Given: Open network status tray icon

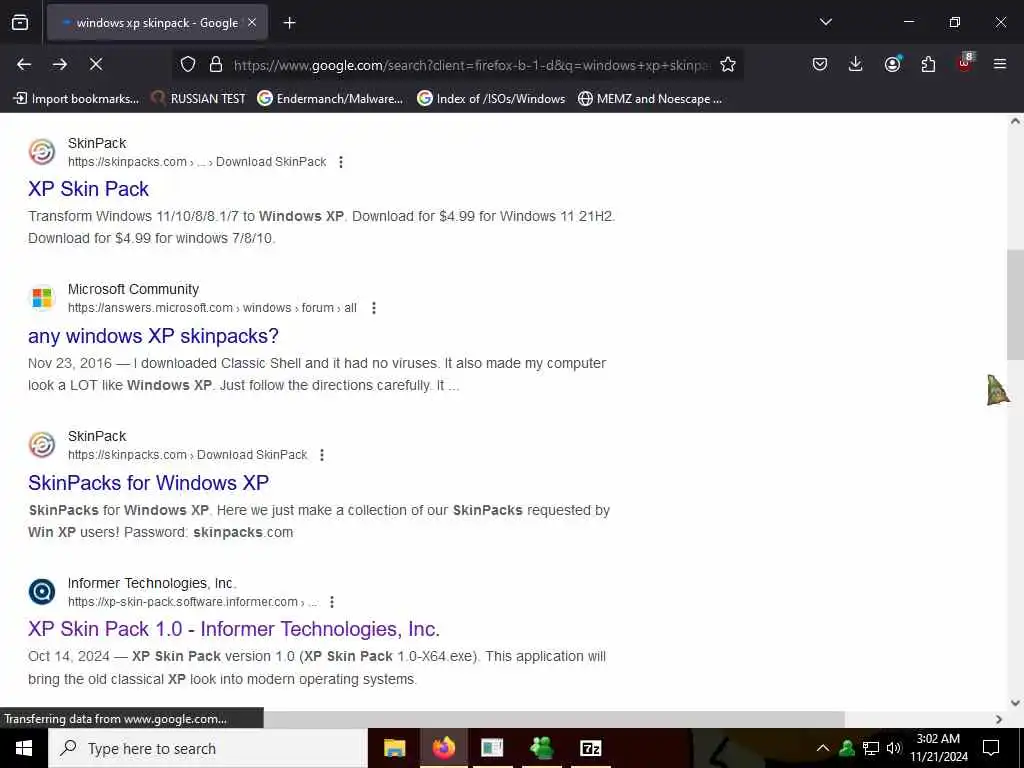Looking at the screenshot, I should tap(871, 748).
